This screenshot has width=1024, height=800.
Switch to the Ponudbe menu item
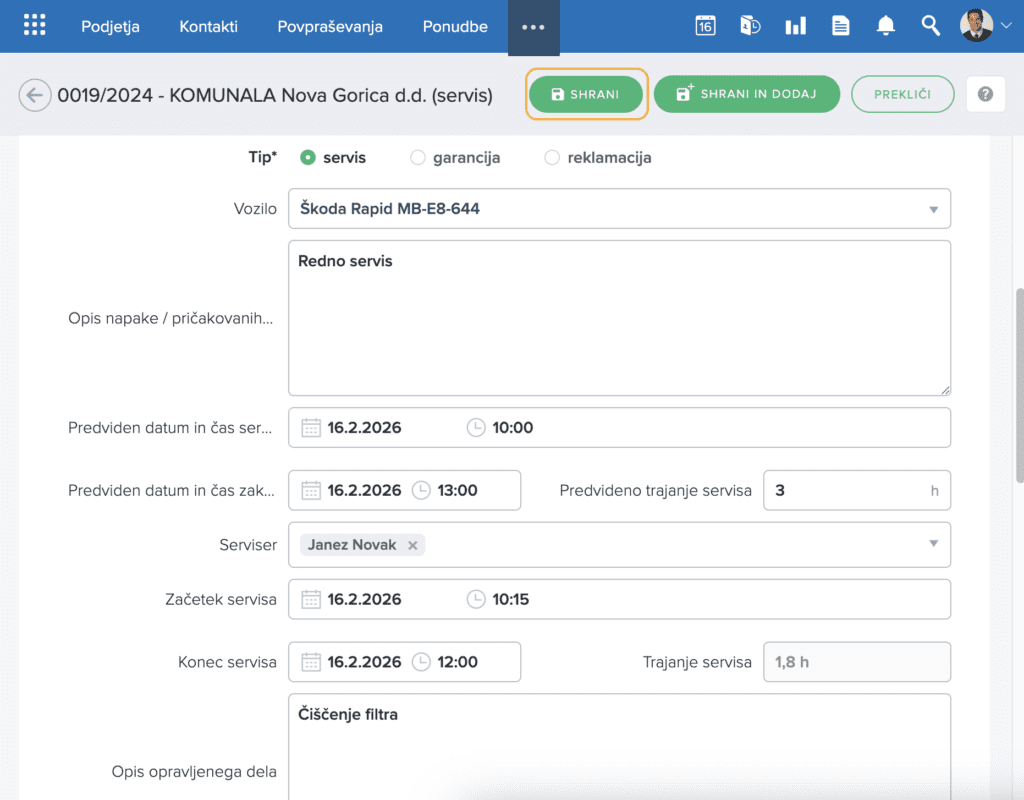click(x=455, y=26)
